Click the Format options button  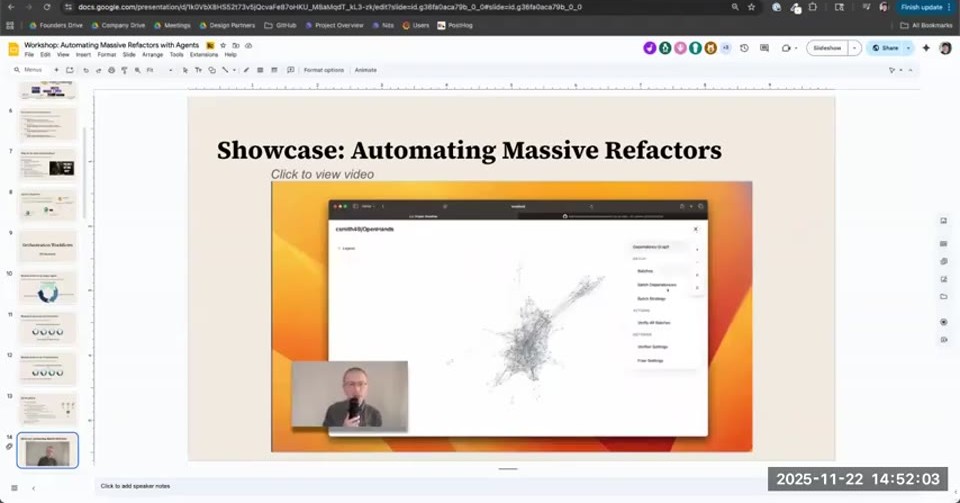(324, 70)
